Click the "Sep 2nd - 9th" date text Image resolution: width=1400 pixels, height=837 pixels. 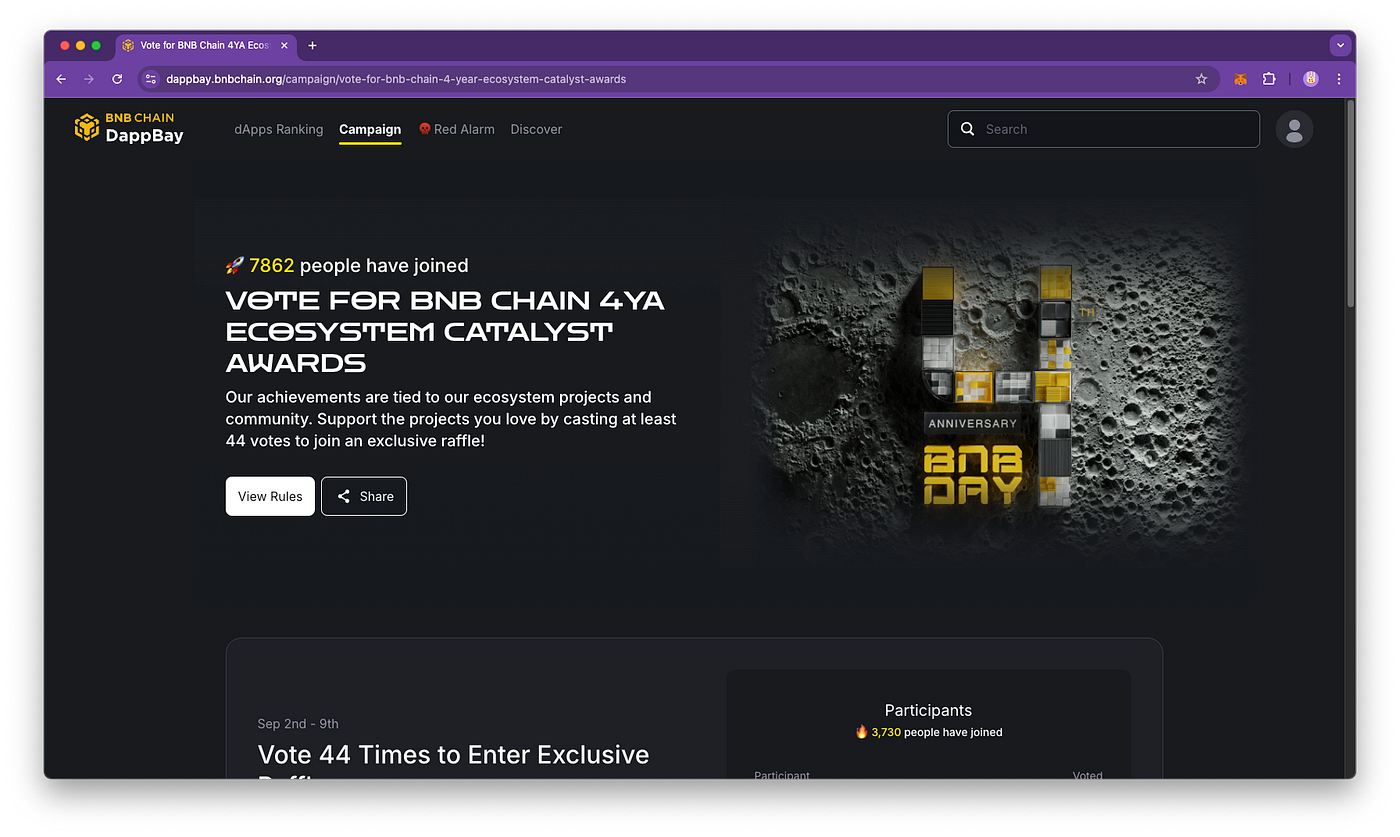[298, 724]
